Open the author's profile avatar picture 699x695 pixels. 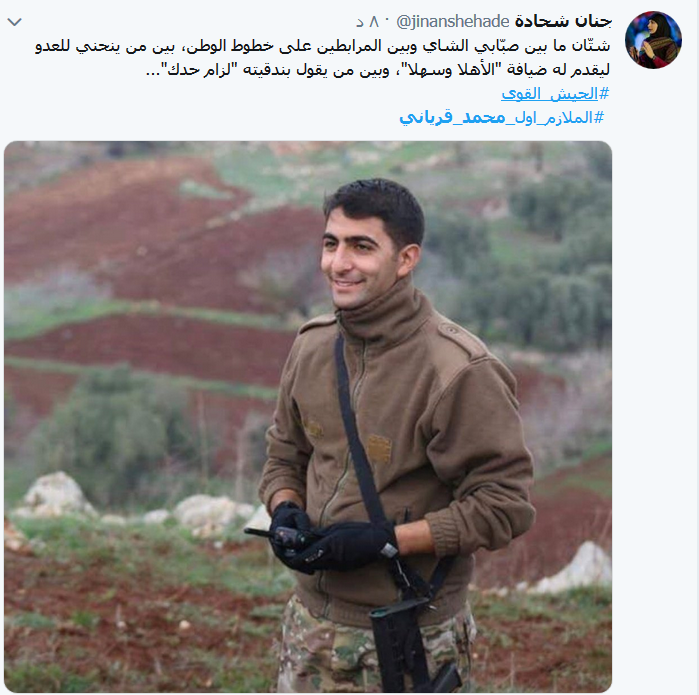653,40
